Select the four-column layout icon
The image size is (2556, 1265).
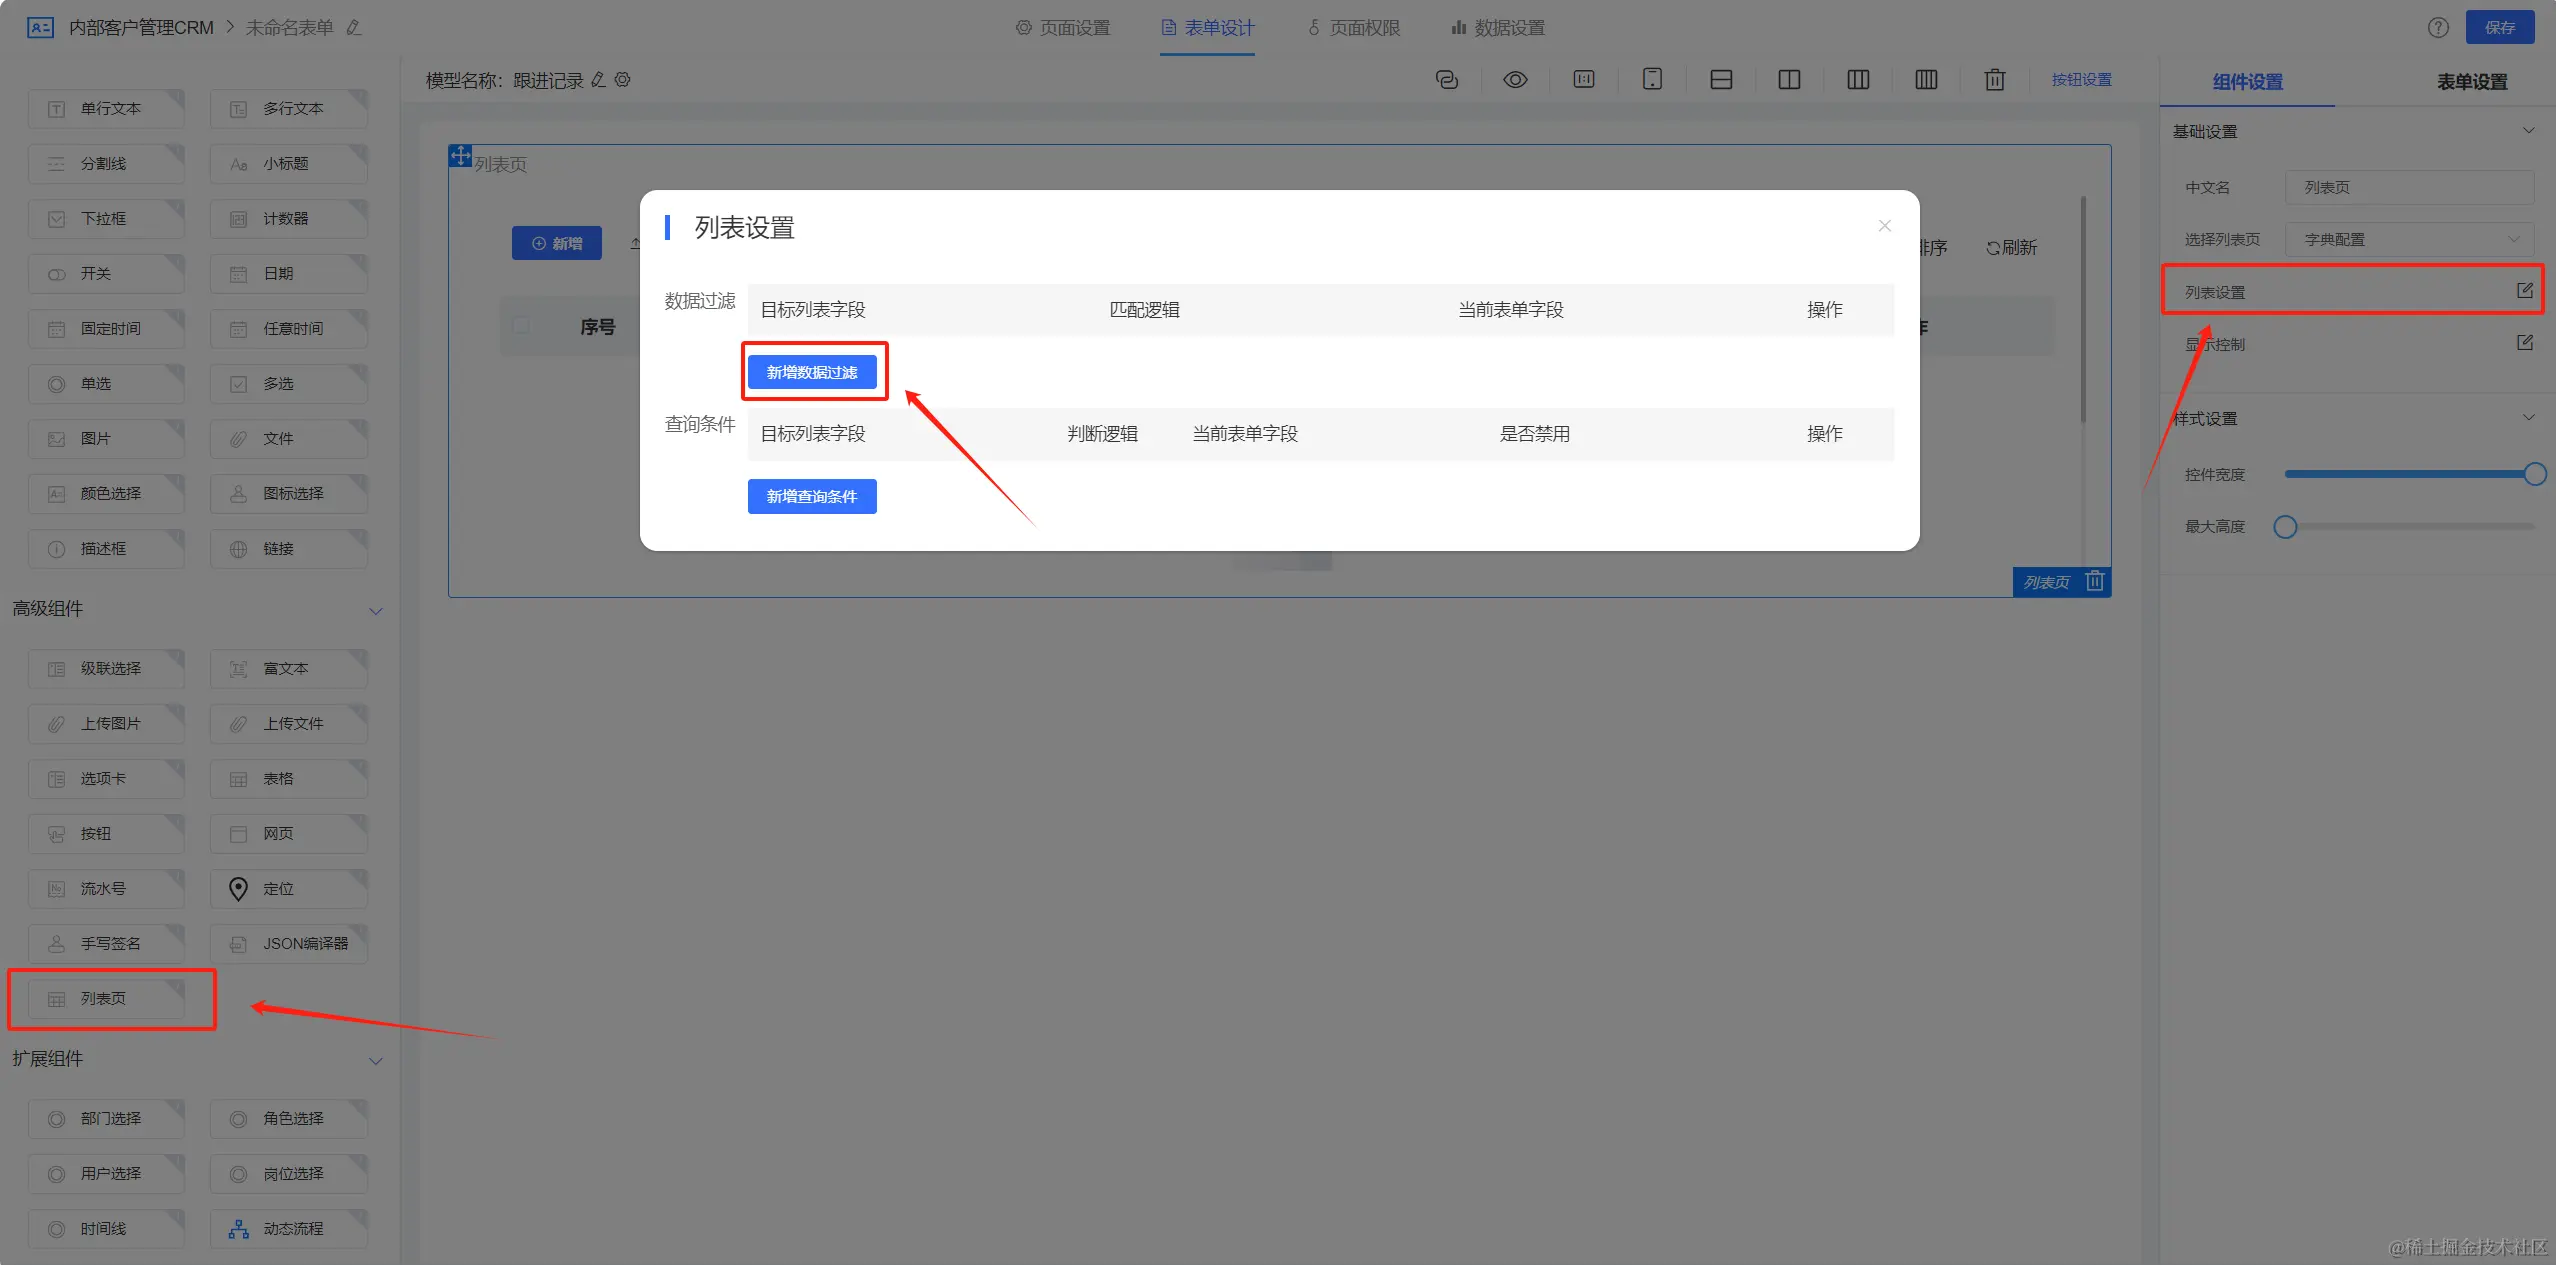click(x=1926, y=80)
